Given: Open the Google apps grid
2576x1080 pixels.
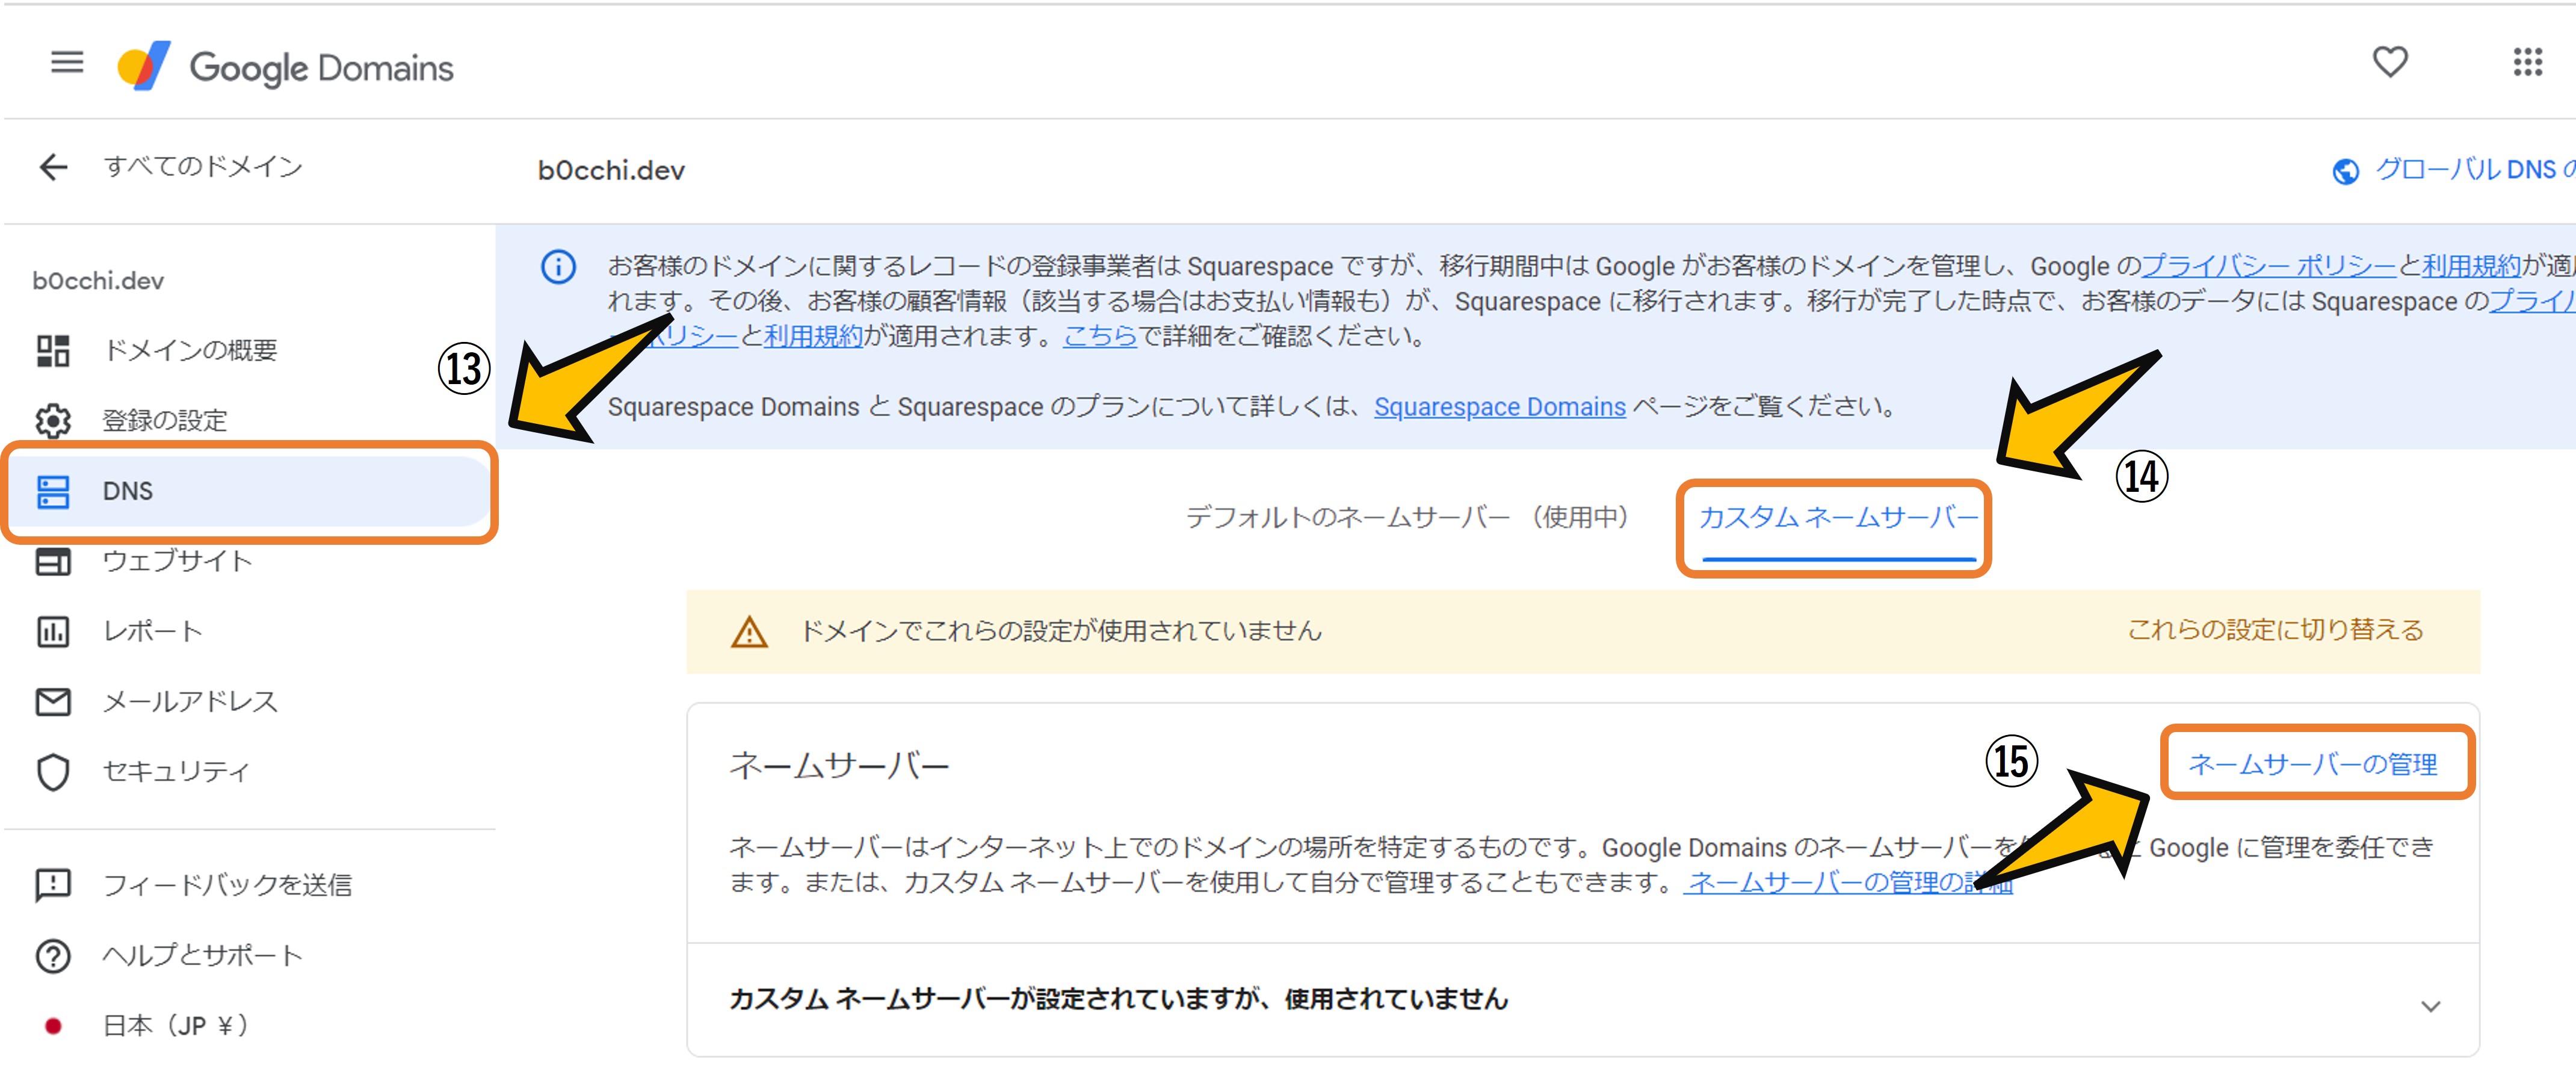Looking at the screenshot, I should (2527, 62).
